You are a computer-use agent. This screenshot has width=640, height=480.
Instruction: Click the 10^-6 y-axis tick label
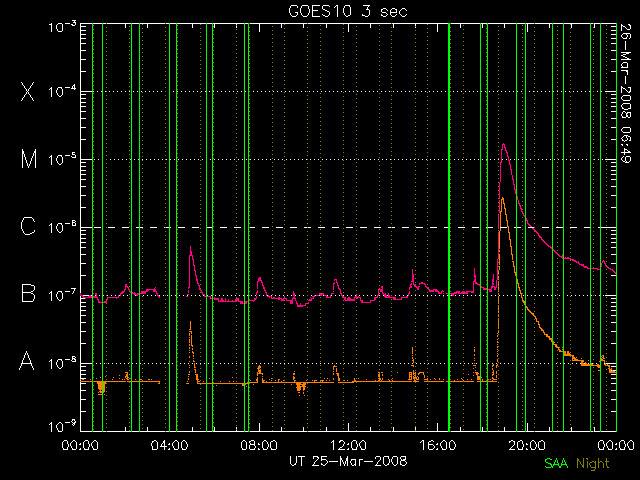coord(62,227)
